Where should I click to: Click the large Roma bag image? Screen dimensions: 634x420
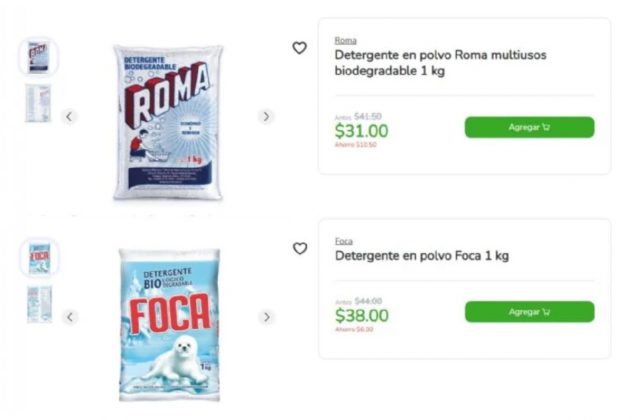pos(168,122)
